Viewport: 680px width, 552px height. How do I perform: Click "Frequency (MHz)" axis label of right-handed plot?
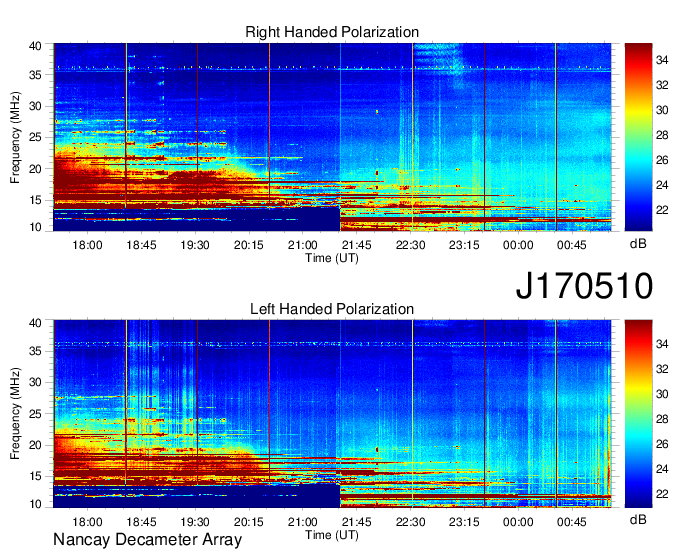[15, 137]
